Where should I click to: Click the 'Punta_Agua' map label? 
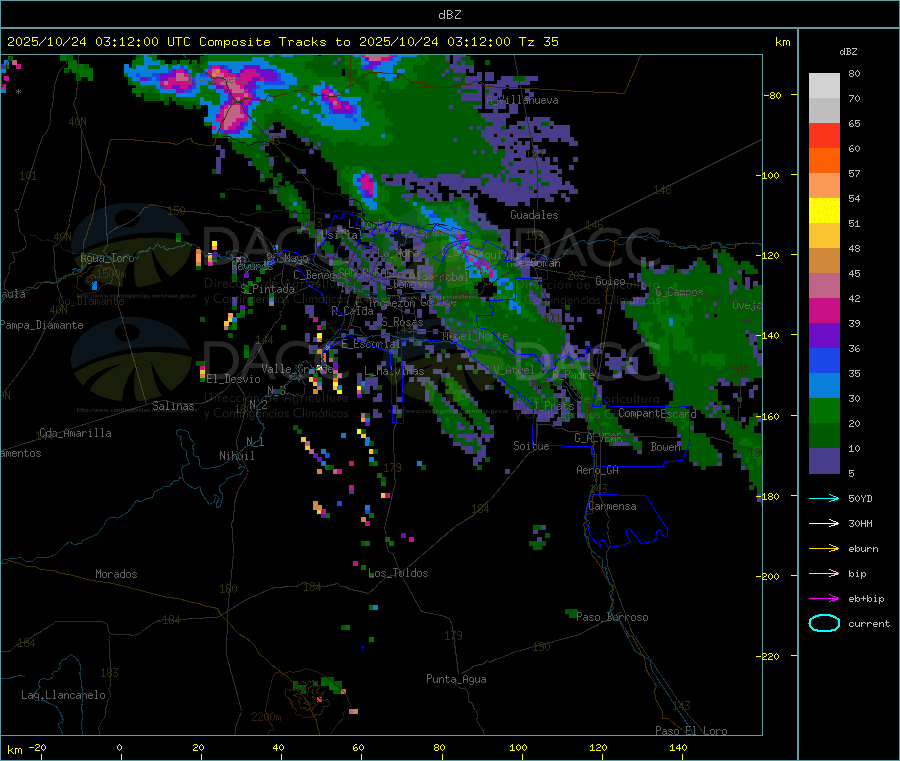point(456,680)
